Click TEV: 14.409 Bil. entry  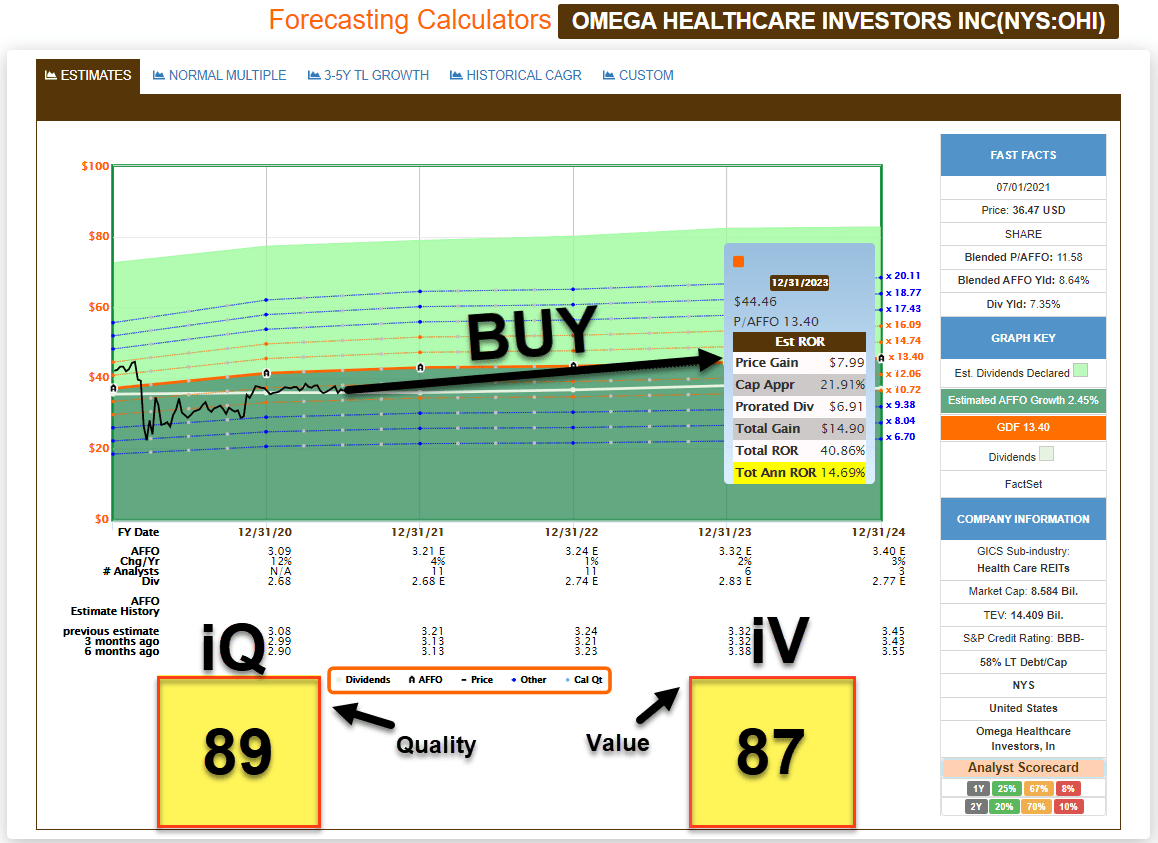point(1023,615)
